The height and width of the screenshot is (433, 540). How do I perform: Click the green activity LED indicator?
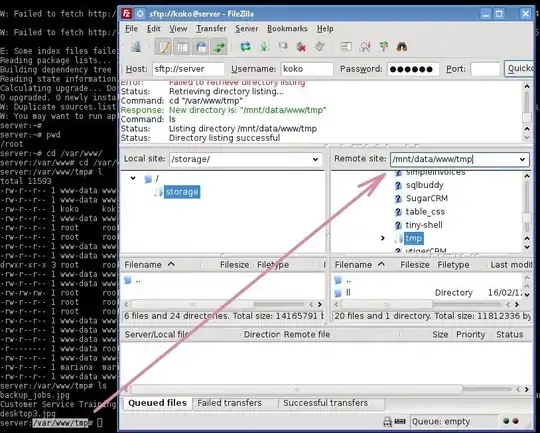tap(506, 421)
